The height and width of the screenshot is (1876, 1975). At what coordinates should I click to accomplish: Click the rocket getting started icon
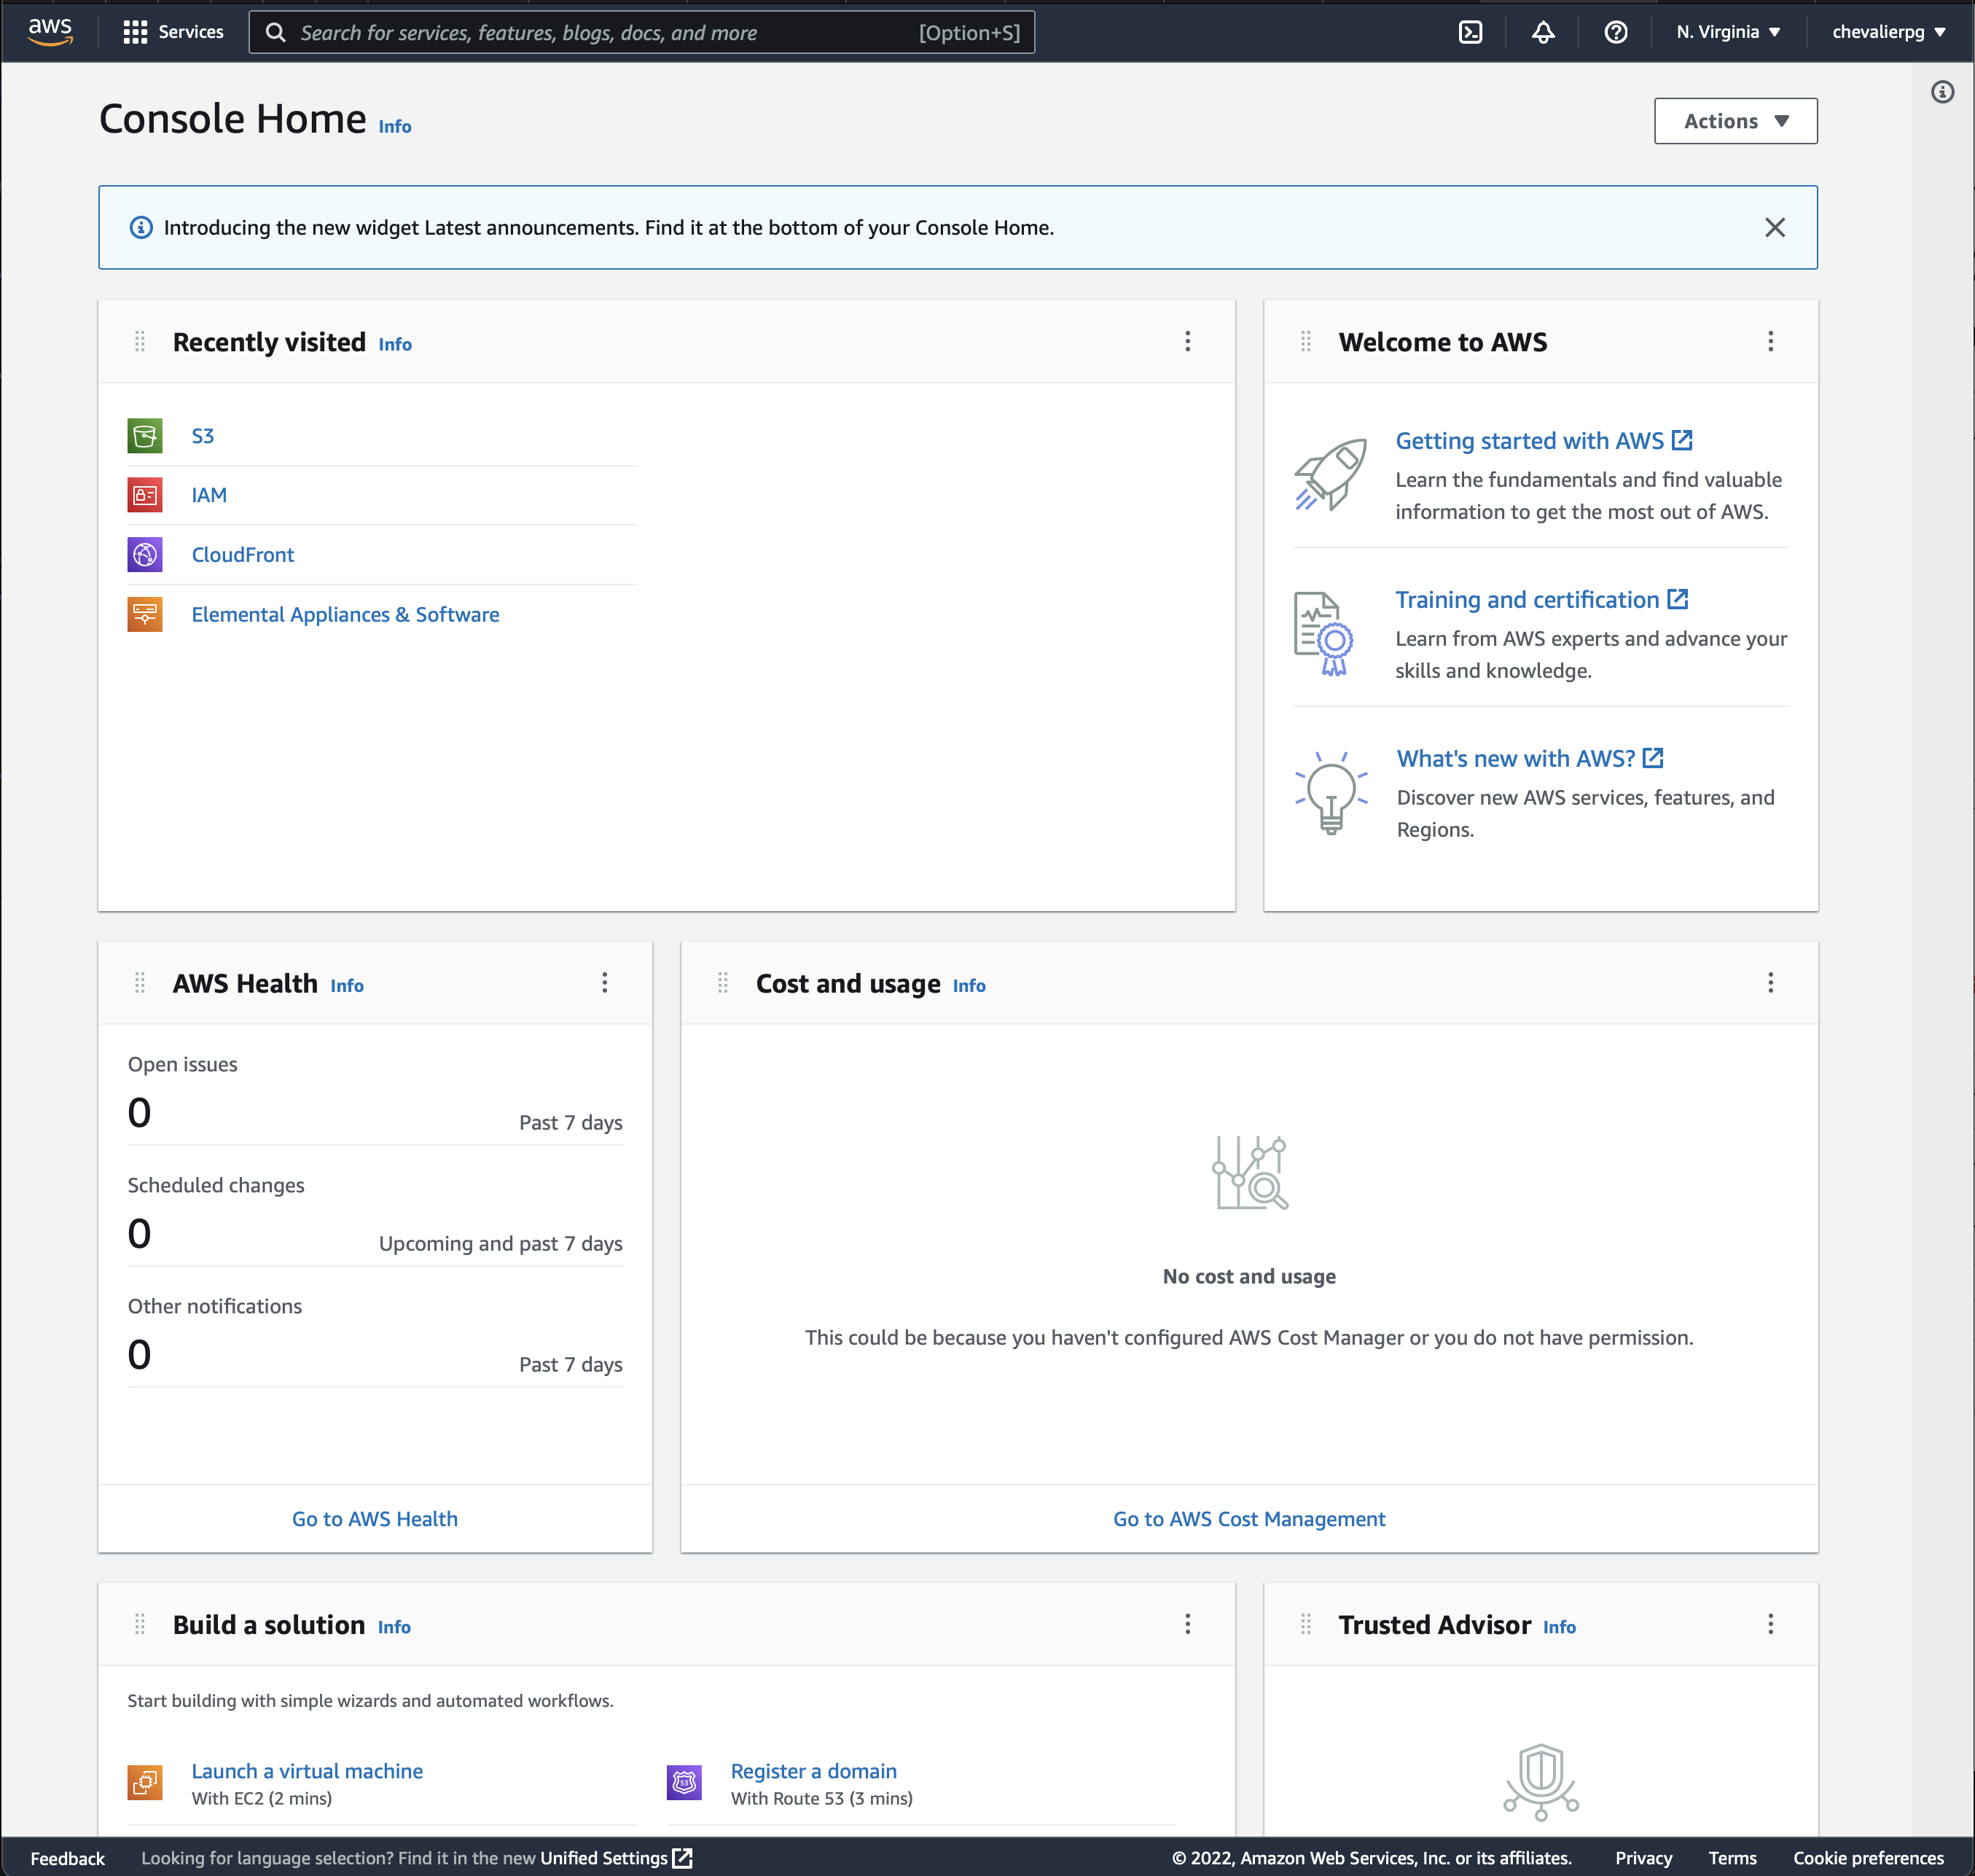(x=1330, y=475)
